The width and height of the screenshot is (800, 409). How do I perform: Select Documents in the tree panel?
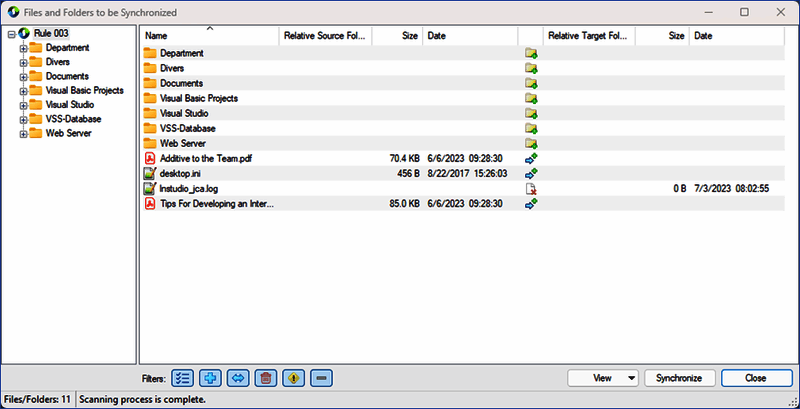coord(67,76)
